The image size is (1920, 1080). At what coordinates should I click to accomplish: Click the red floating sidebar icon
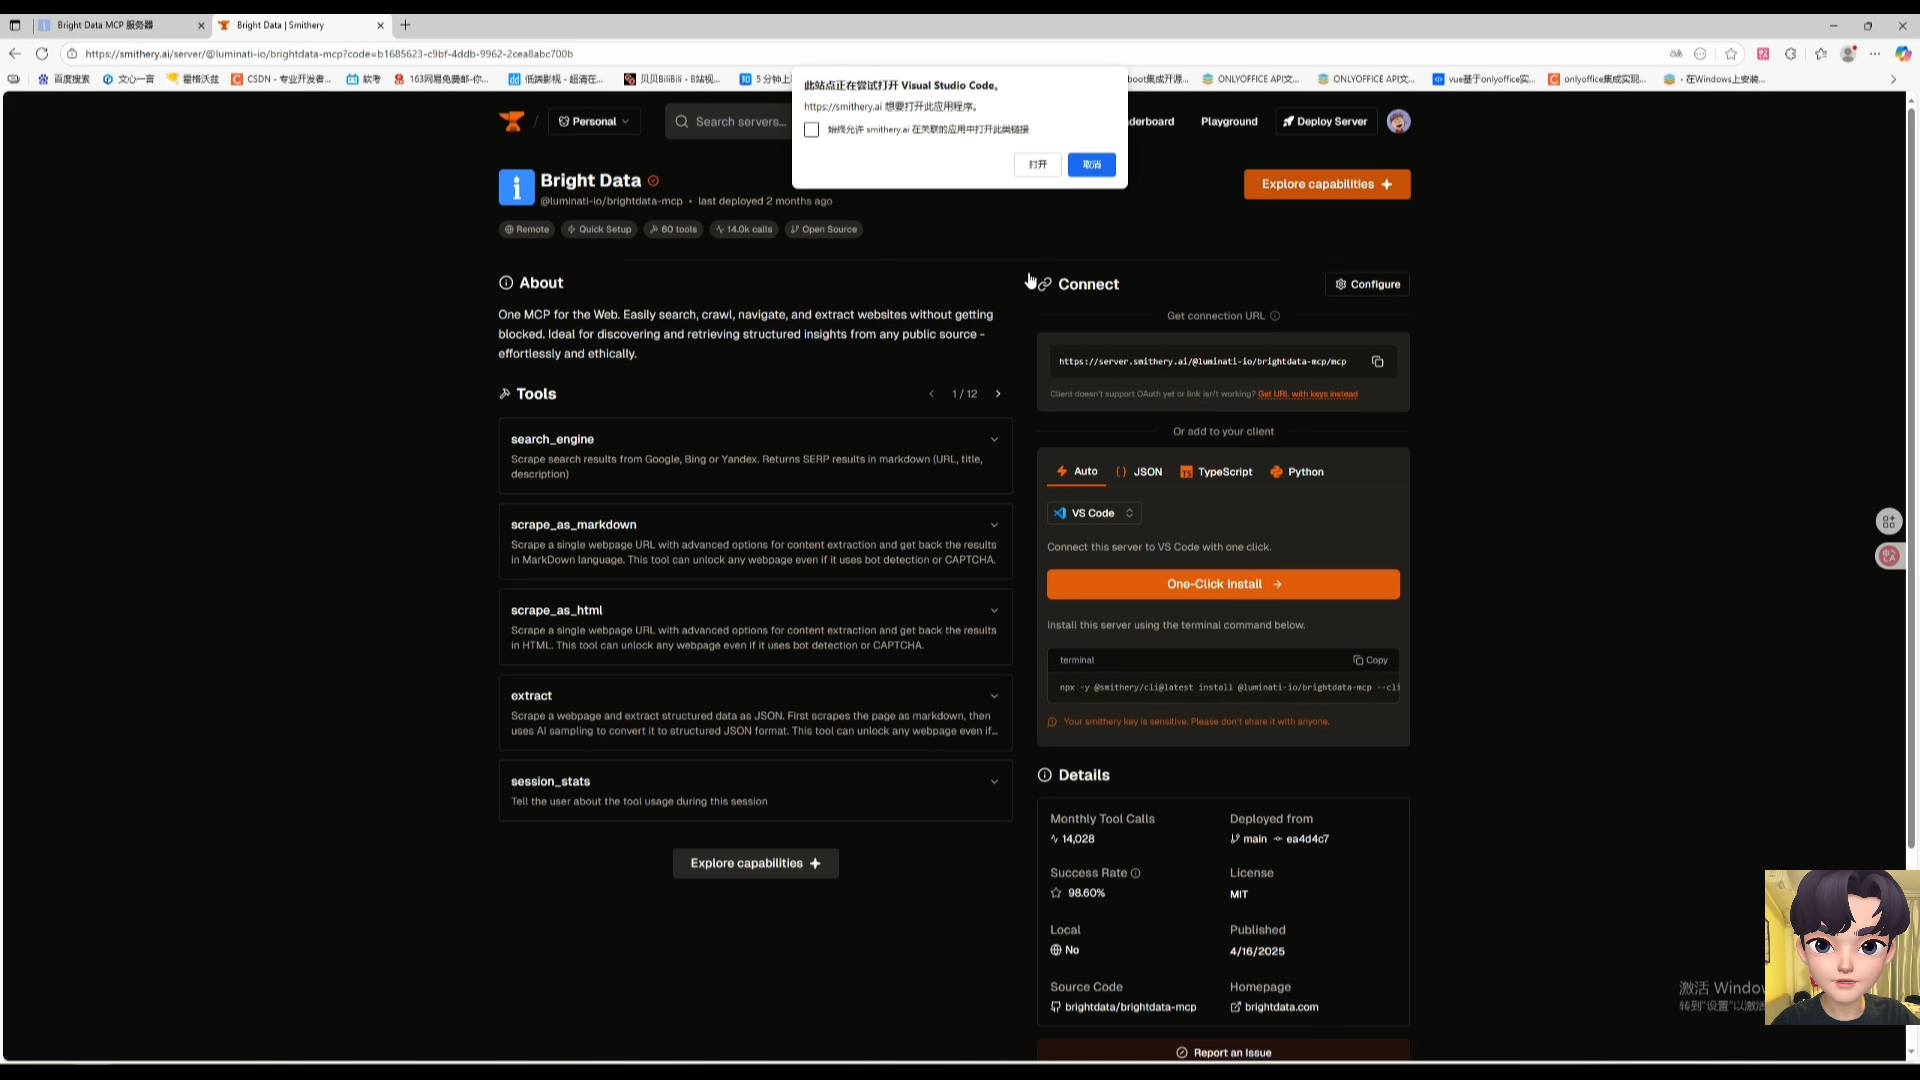tap(1889, 556)
